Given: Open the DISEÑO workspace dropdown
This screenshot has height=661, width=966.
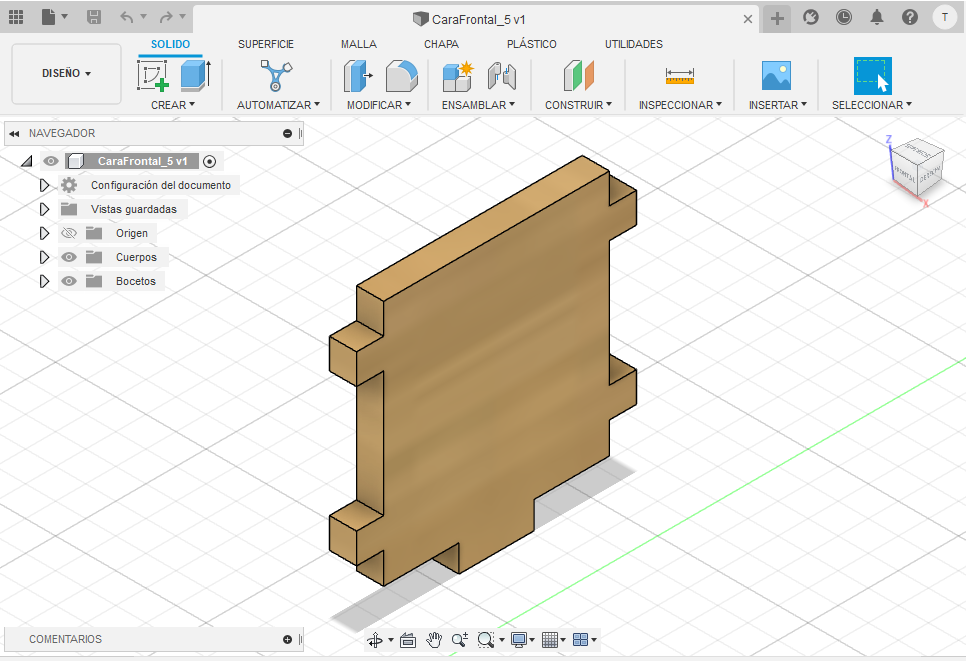Looking at the screenshot, I should 67,73.
